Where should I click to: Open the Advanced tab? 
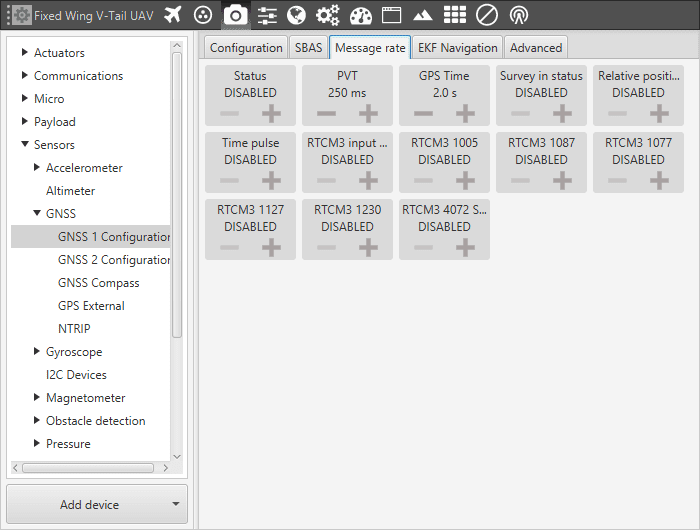tap(536, 47)
